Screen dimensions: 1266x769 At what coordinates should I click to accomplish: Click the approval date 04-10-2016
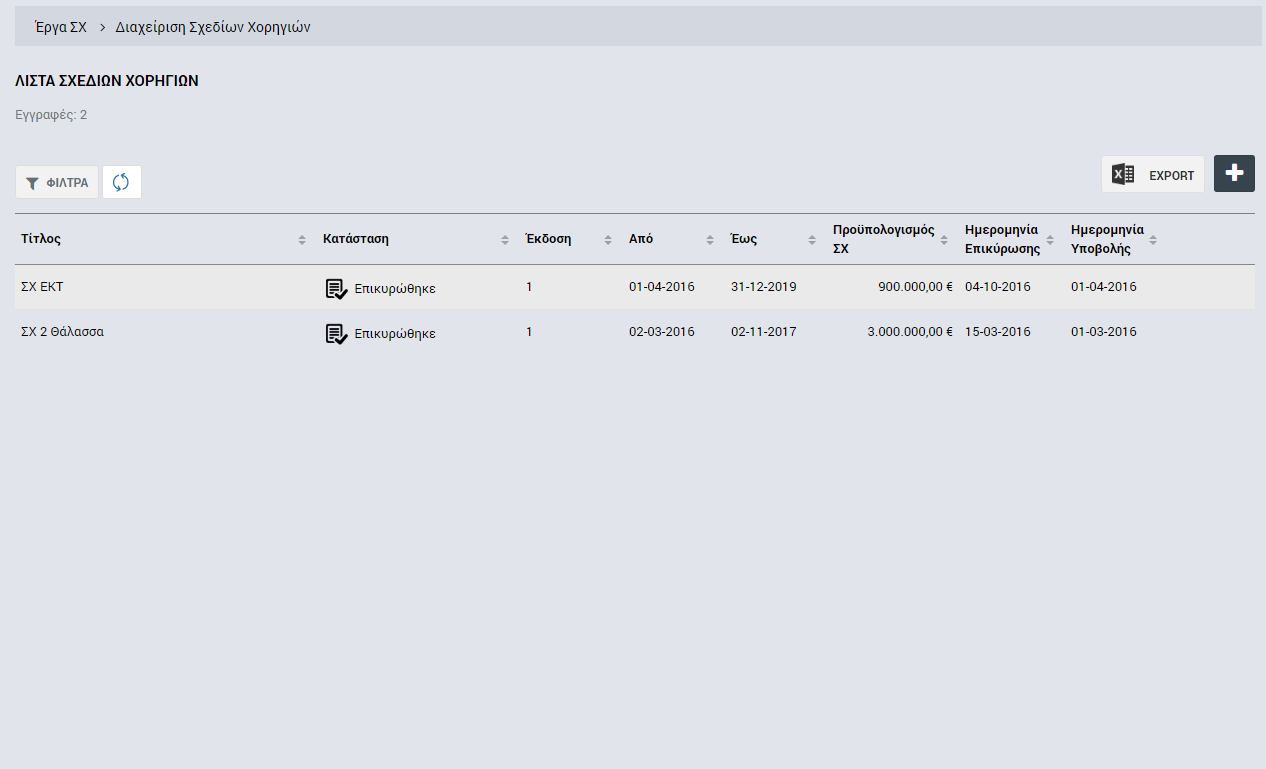pos(998,287)
